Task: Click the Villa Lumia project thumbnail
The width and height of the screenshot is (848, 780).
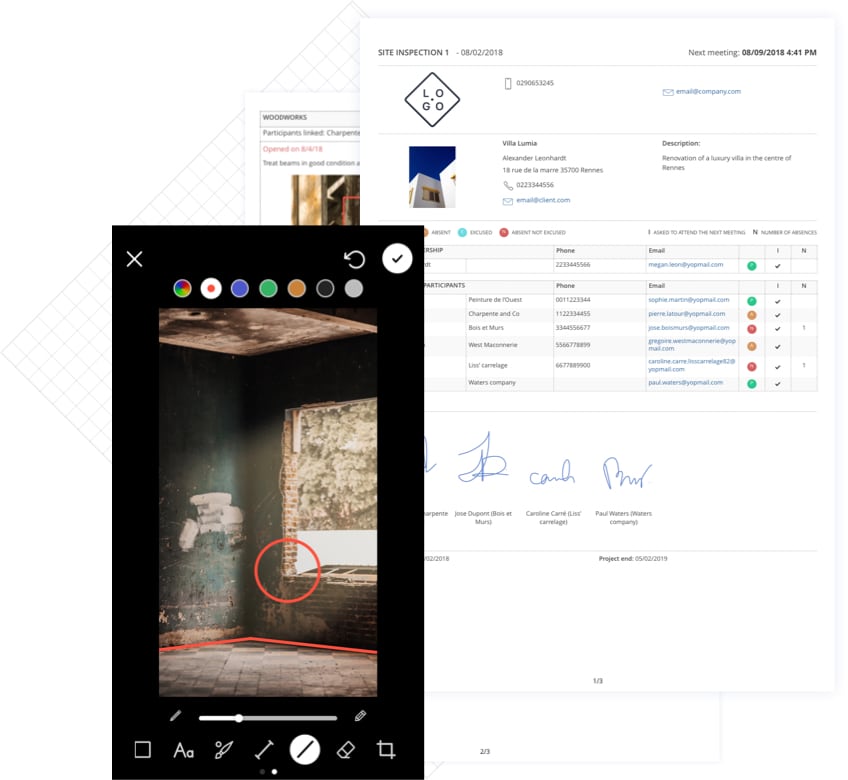Action: coord(432,177)
